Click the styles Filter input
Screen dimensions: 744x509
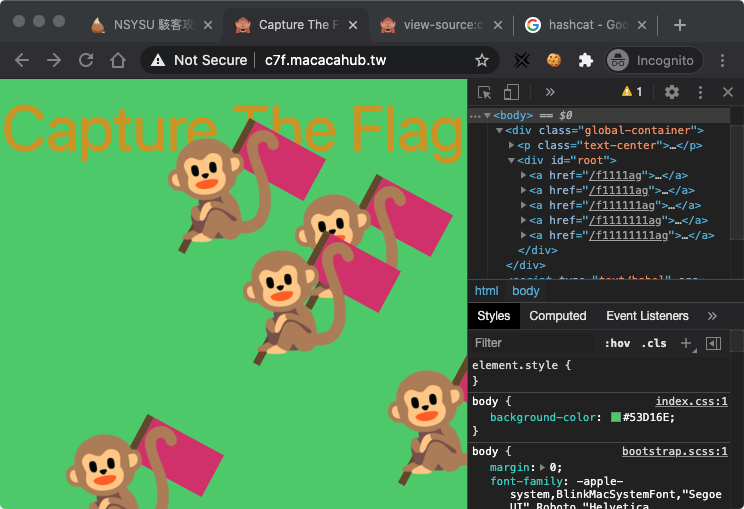(531, 343)
